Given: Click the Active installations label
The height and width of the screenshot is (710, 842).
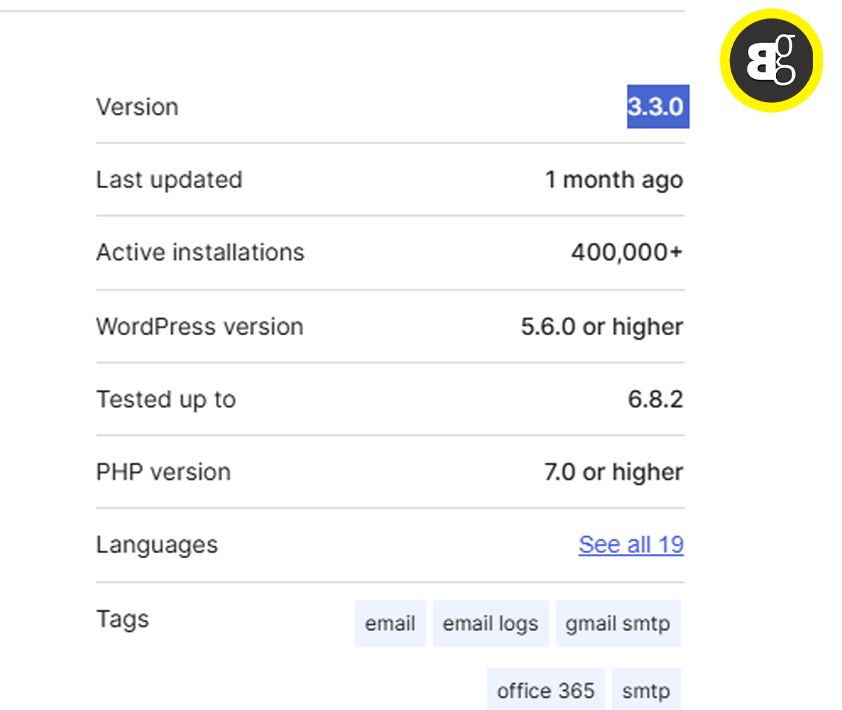Looking at the screenshot, I should point(200,252).
